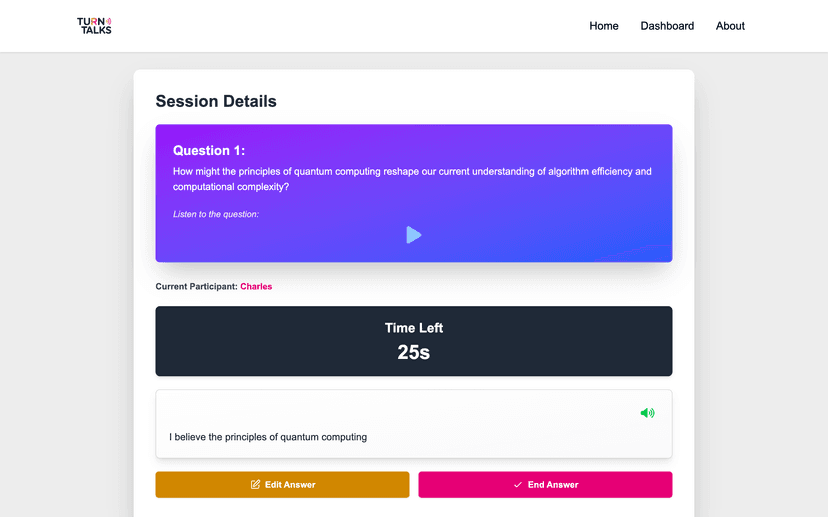Click the Edit Answer button
The height and width of the screenshot is (517, 828).
282,485
